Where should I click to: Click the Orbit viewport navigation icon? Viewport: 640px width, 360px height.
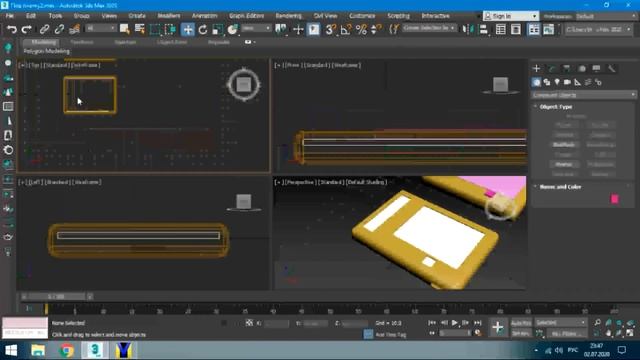619,333
